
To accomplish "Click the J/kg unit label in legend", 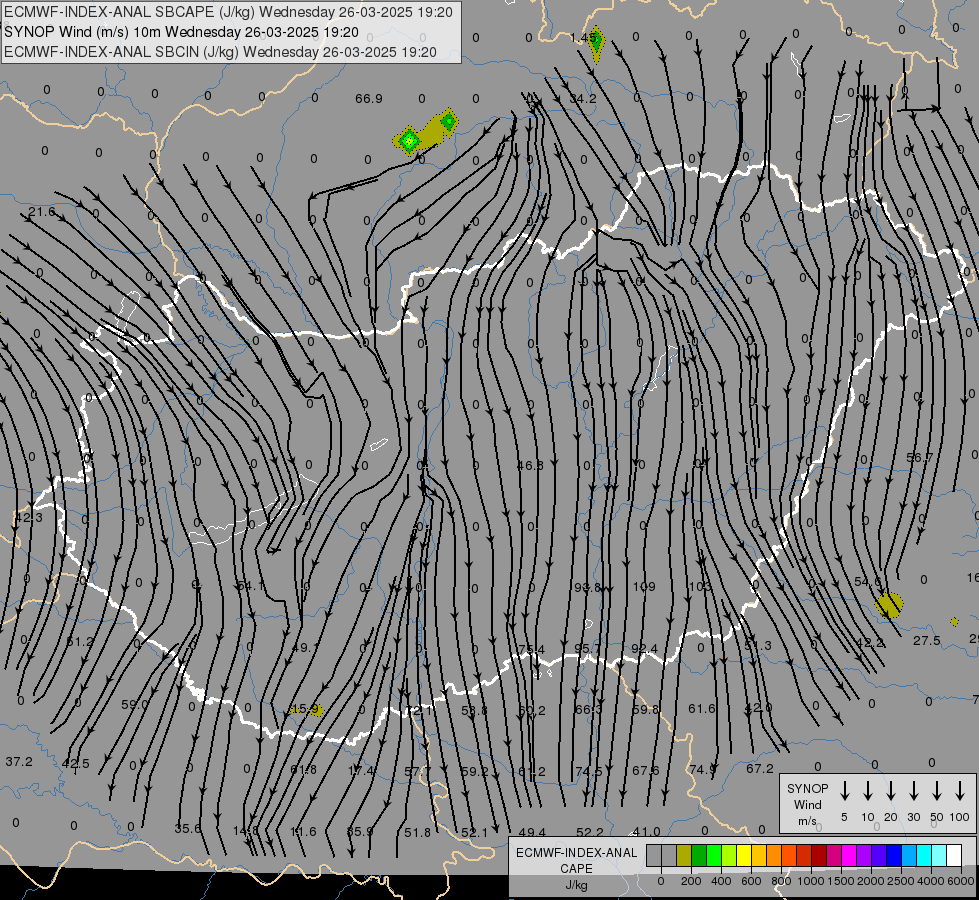I will coord(576,885).
